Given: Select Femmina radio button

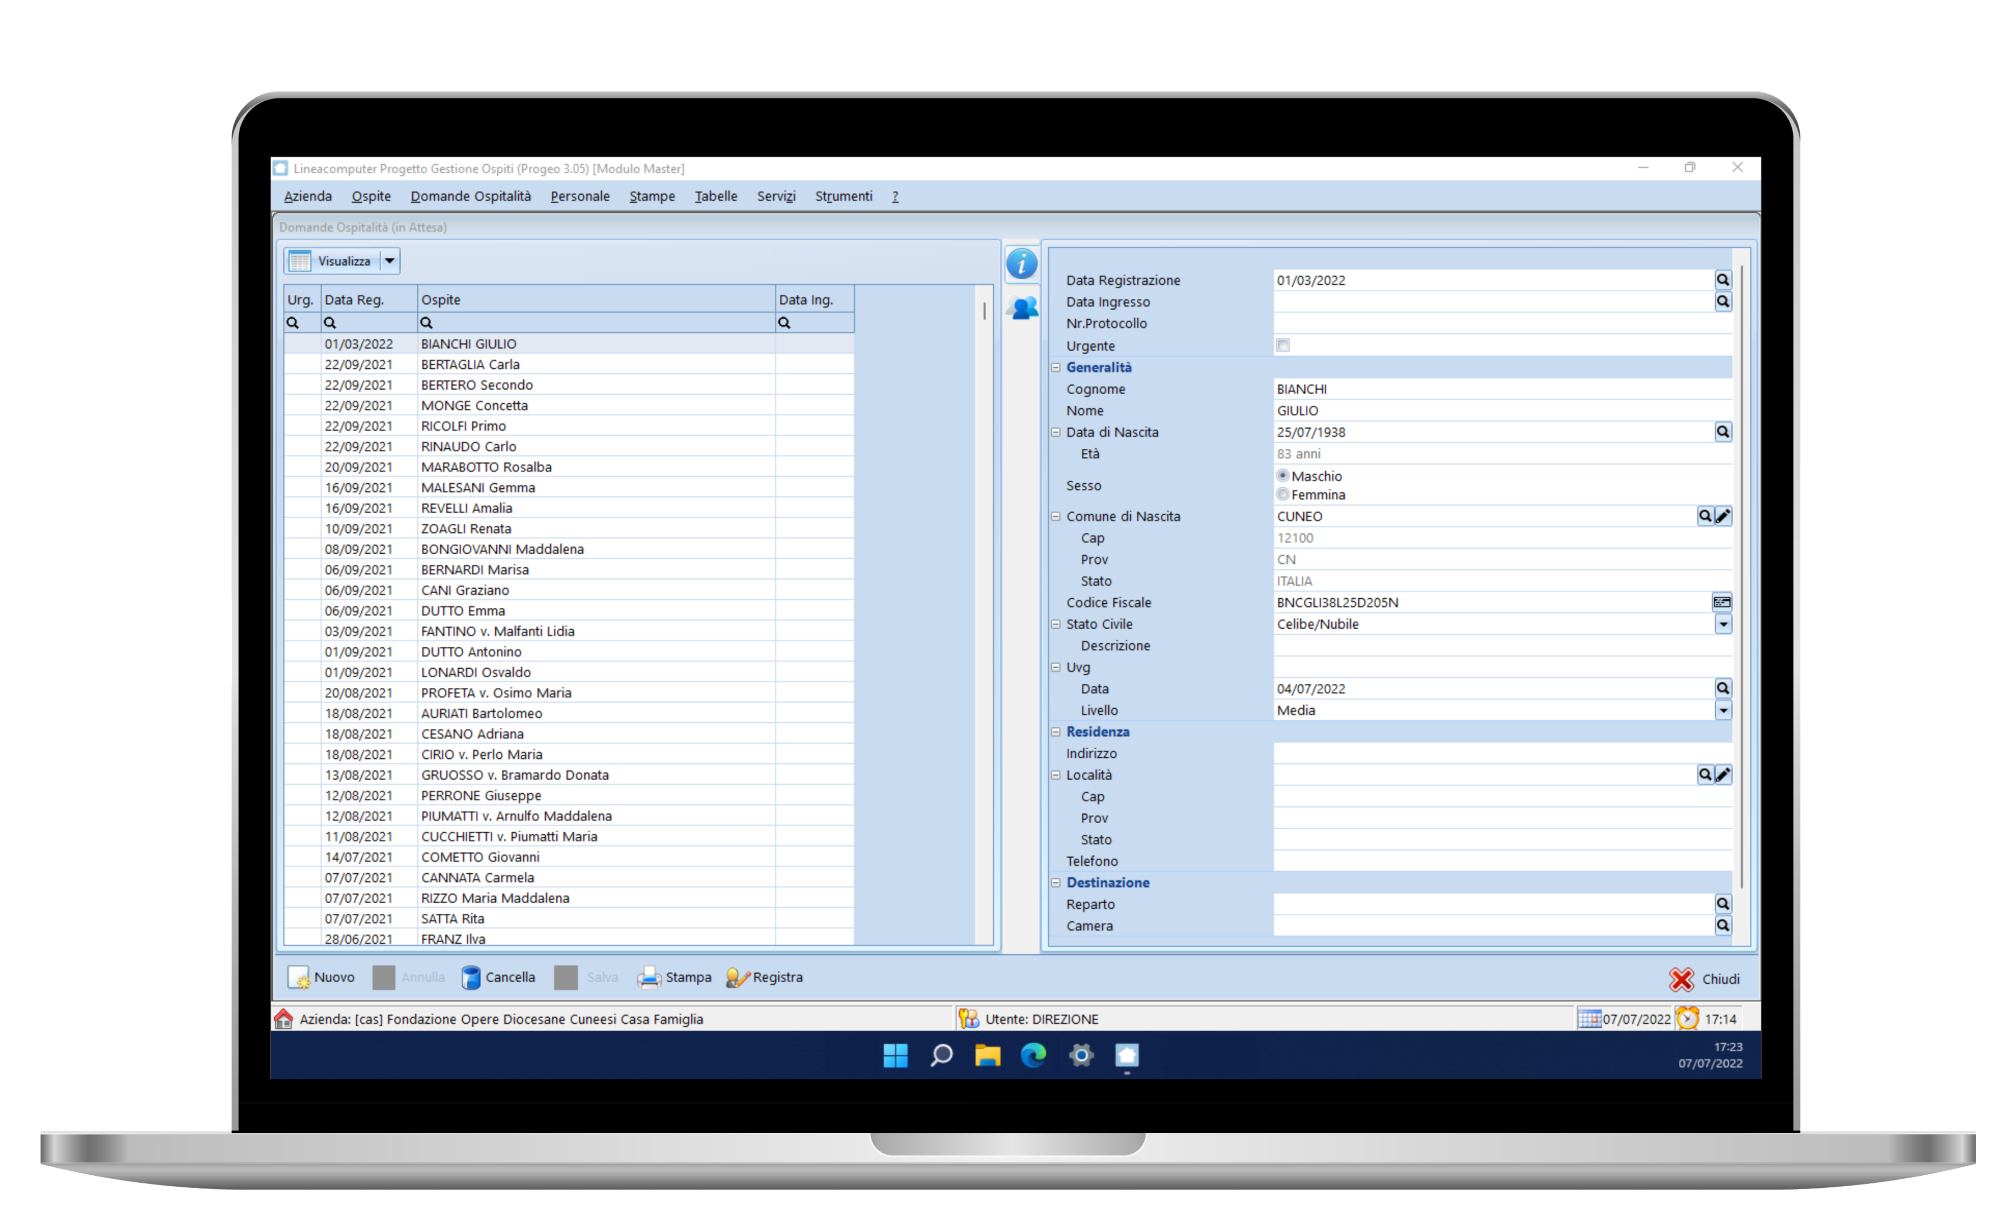Looking at the screenshot, I should point(1283,494).
